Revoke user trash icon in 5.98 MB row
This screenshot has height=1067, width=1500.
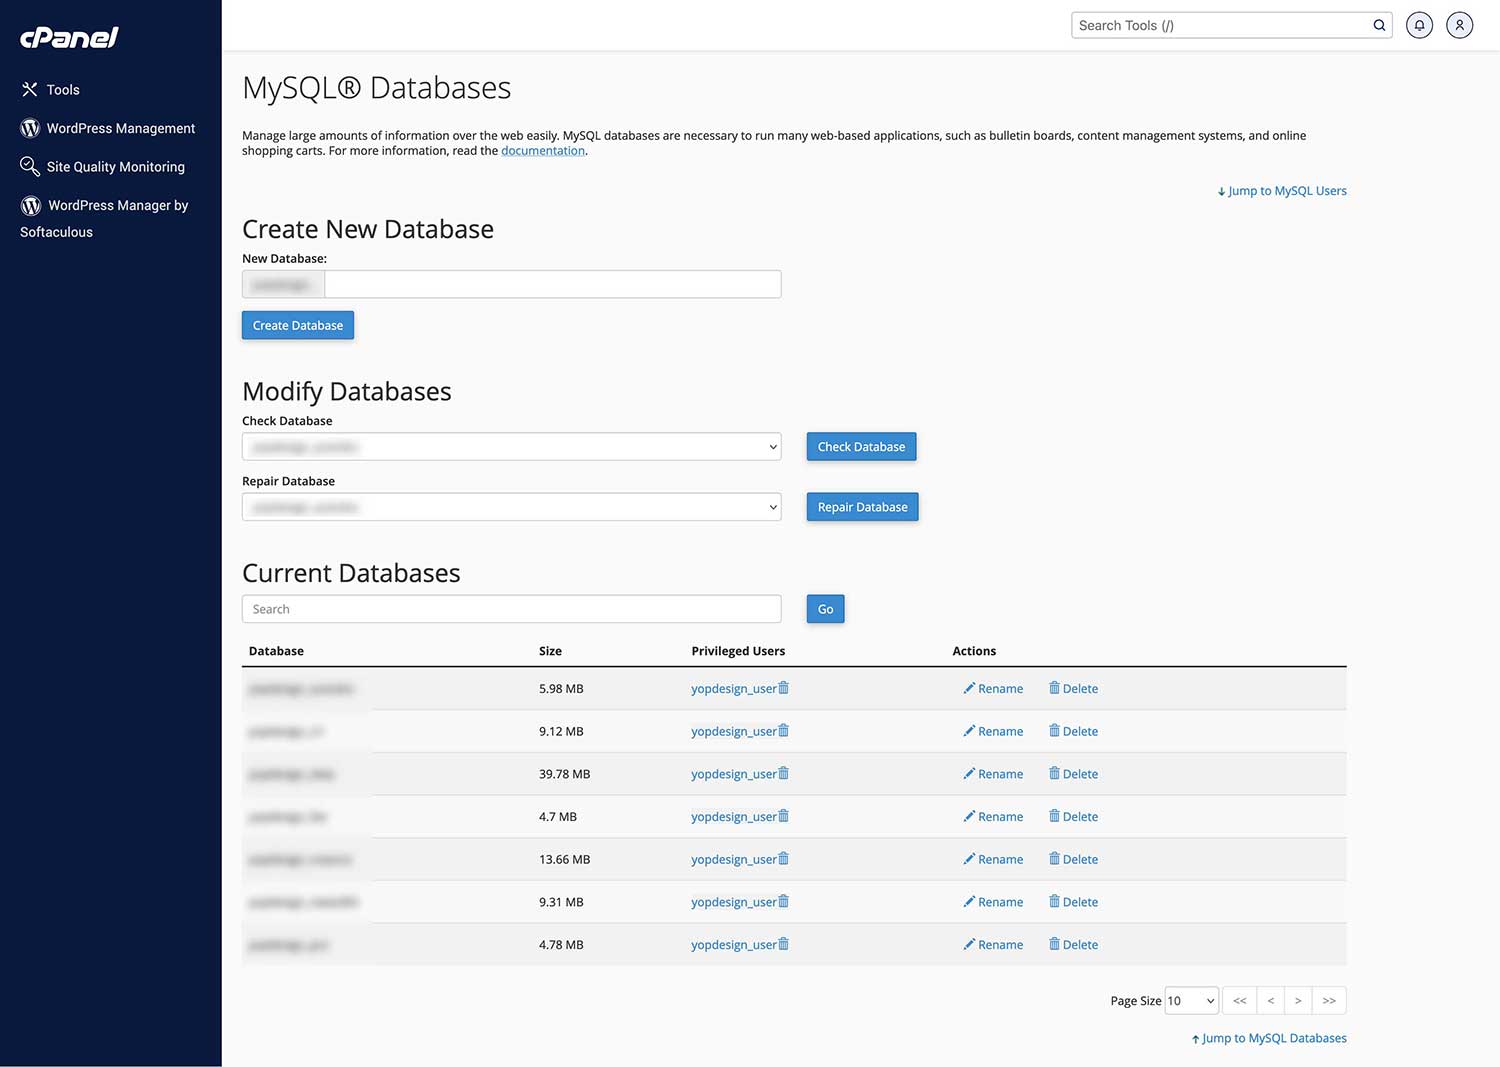[x=784, y=688]
